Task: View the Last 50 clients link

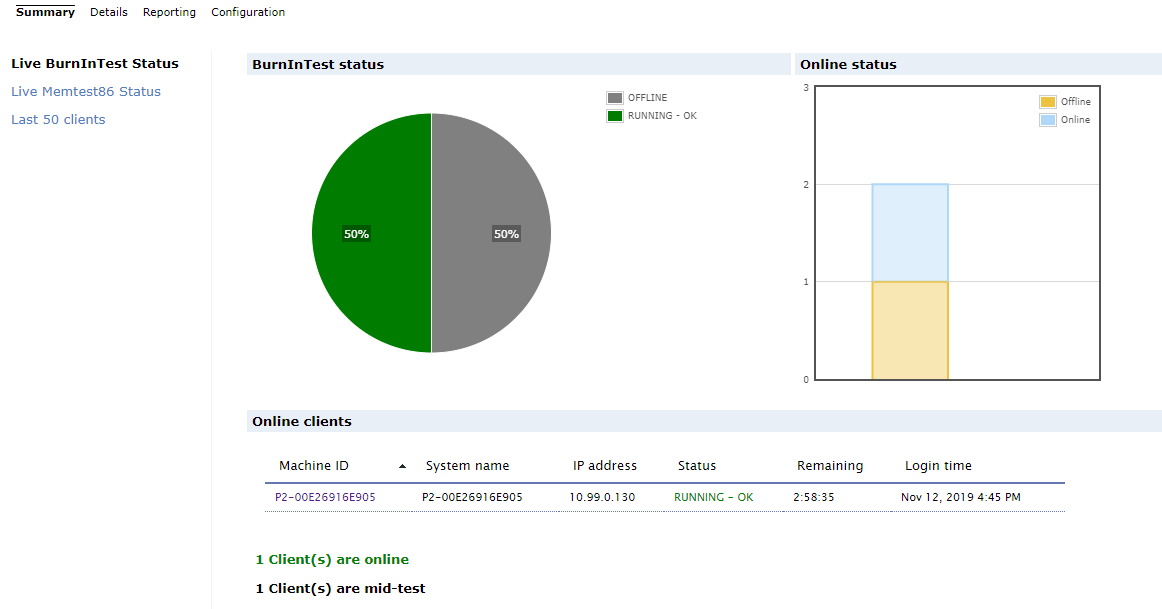Action: 58,120
